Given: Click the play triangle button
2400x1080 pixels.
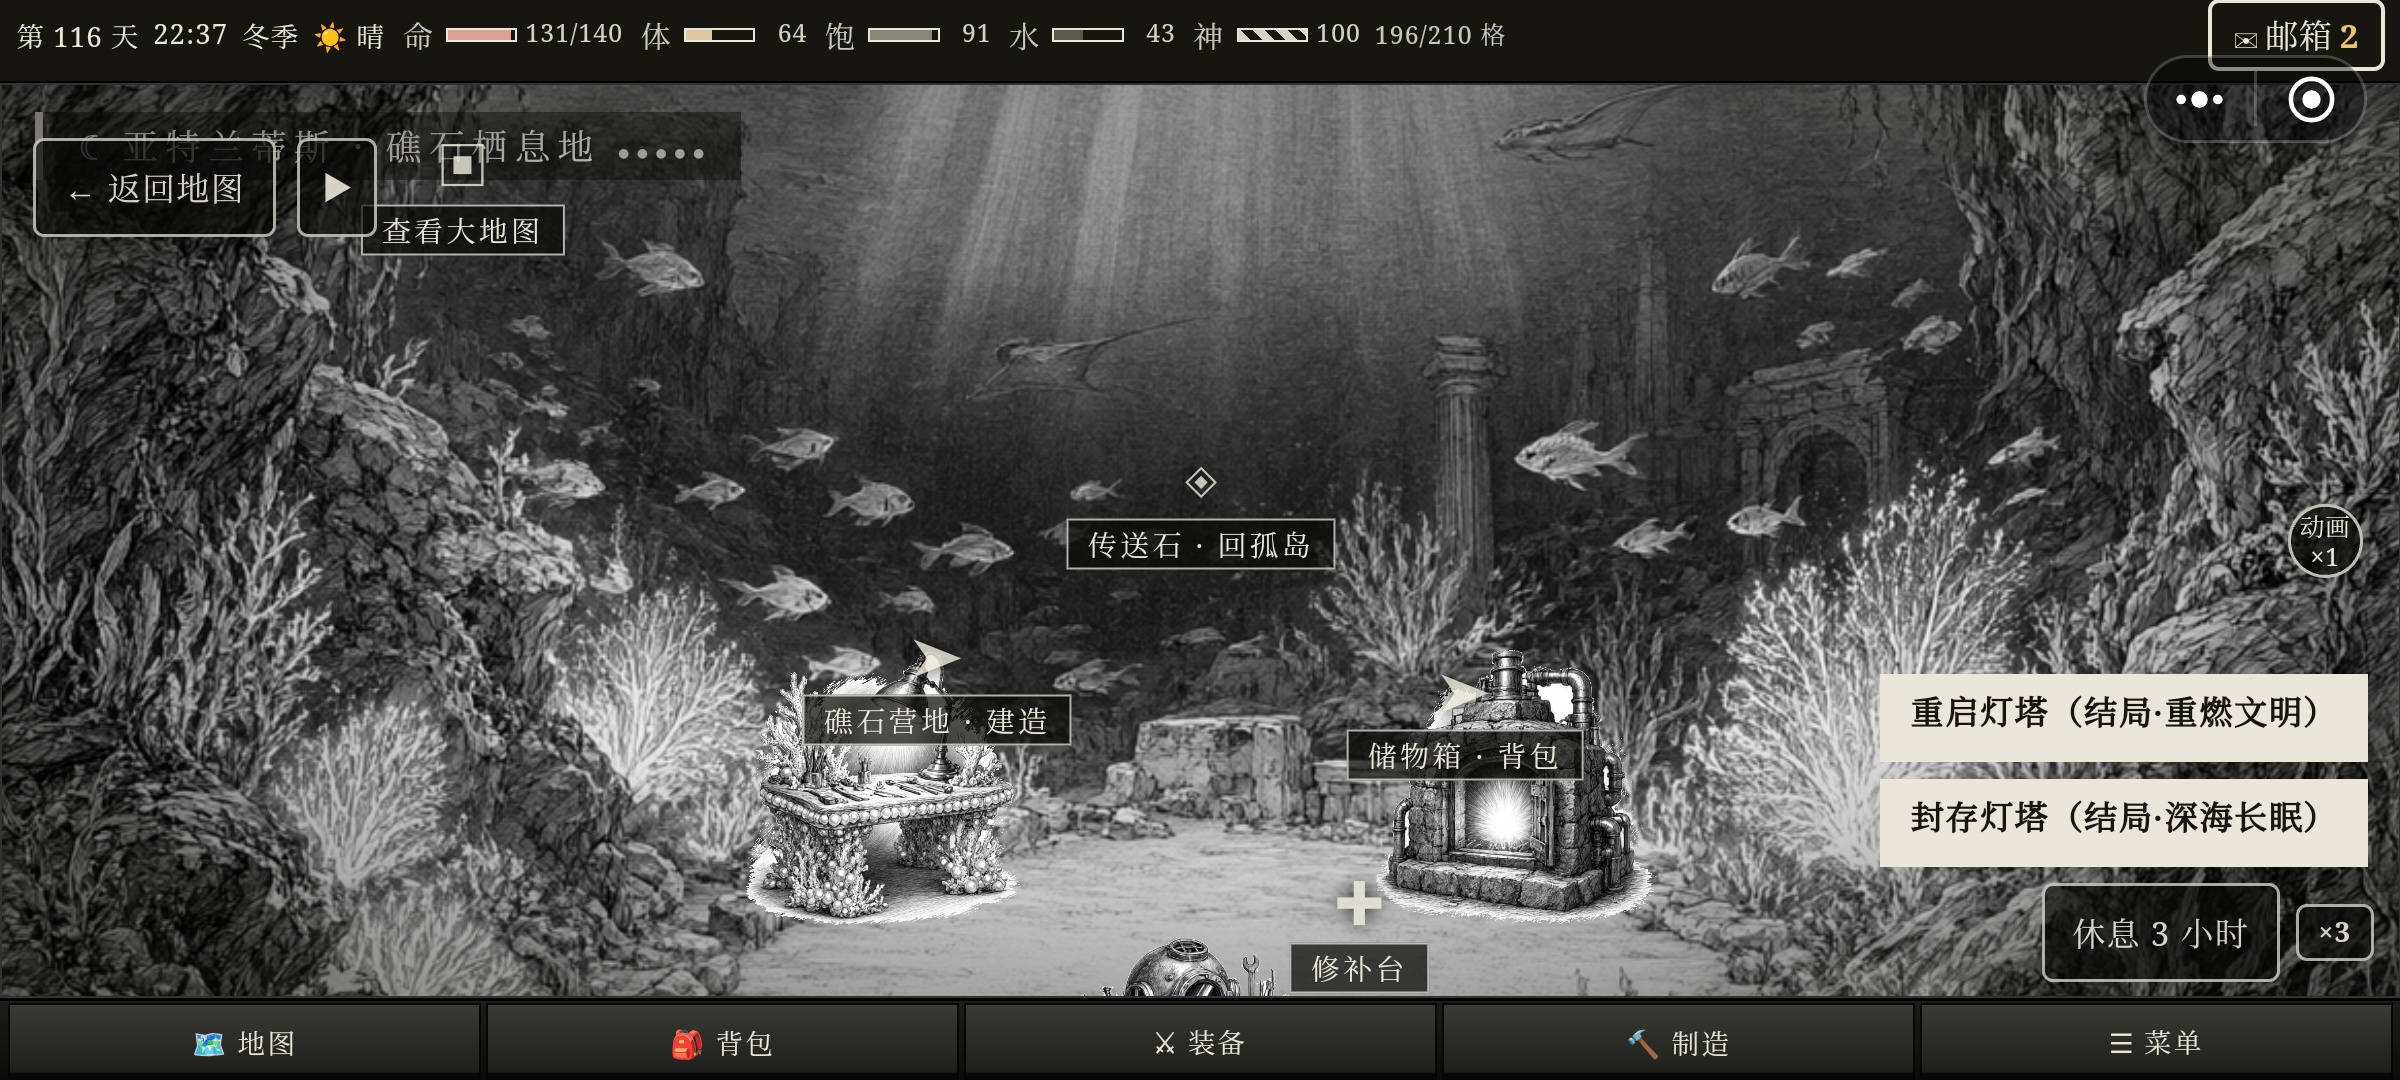Looking at the screenshot, I should [x=337, y=187].
